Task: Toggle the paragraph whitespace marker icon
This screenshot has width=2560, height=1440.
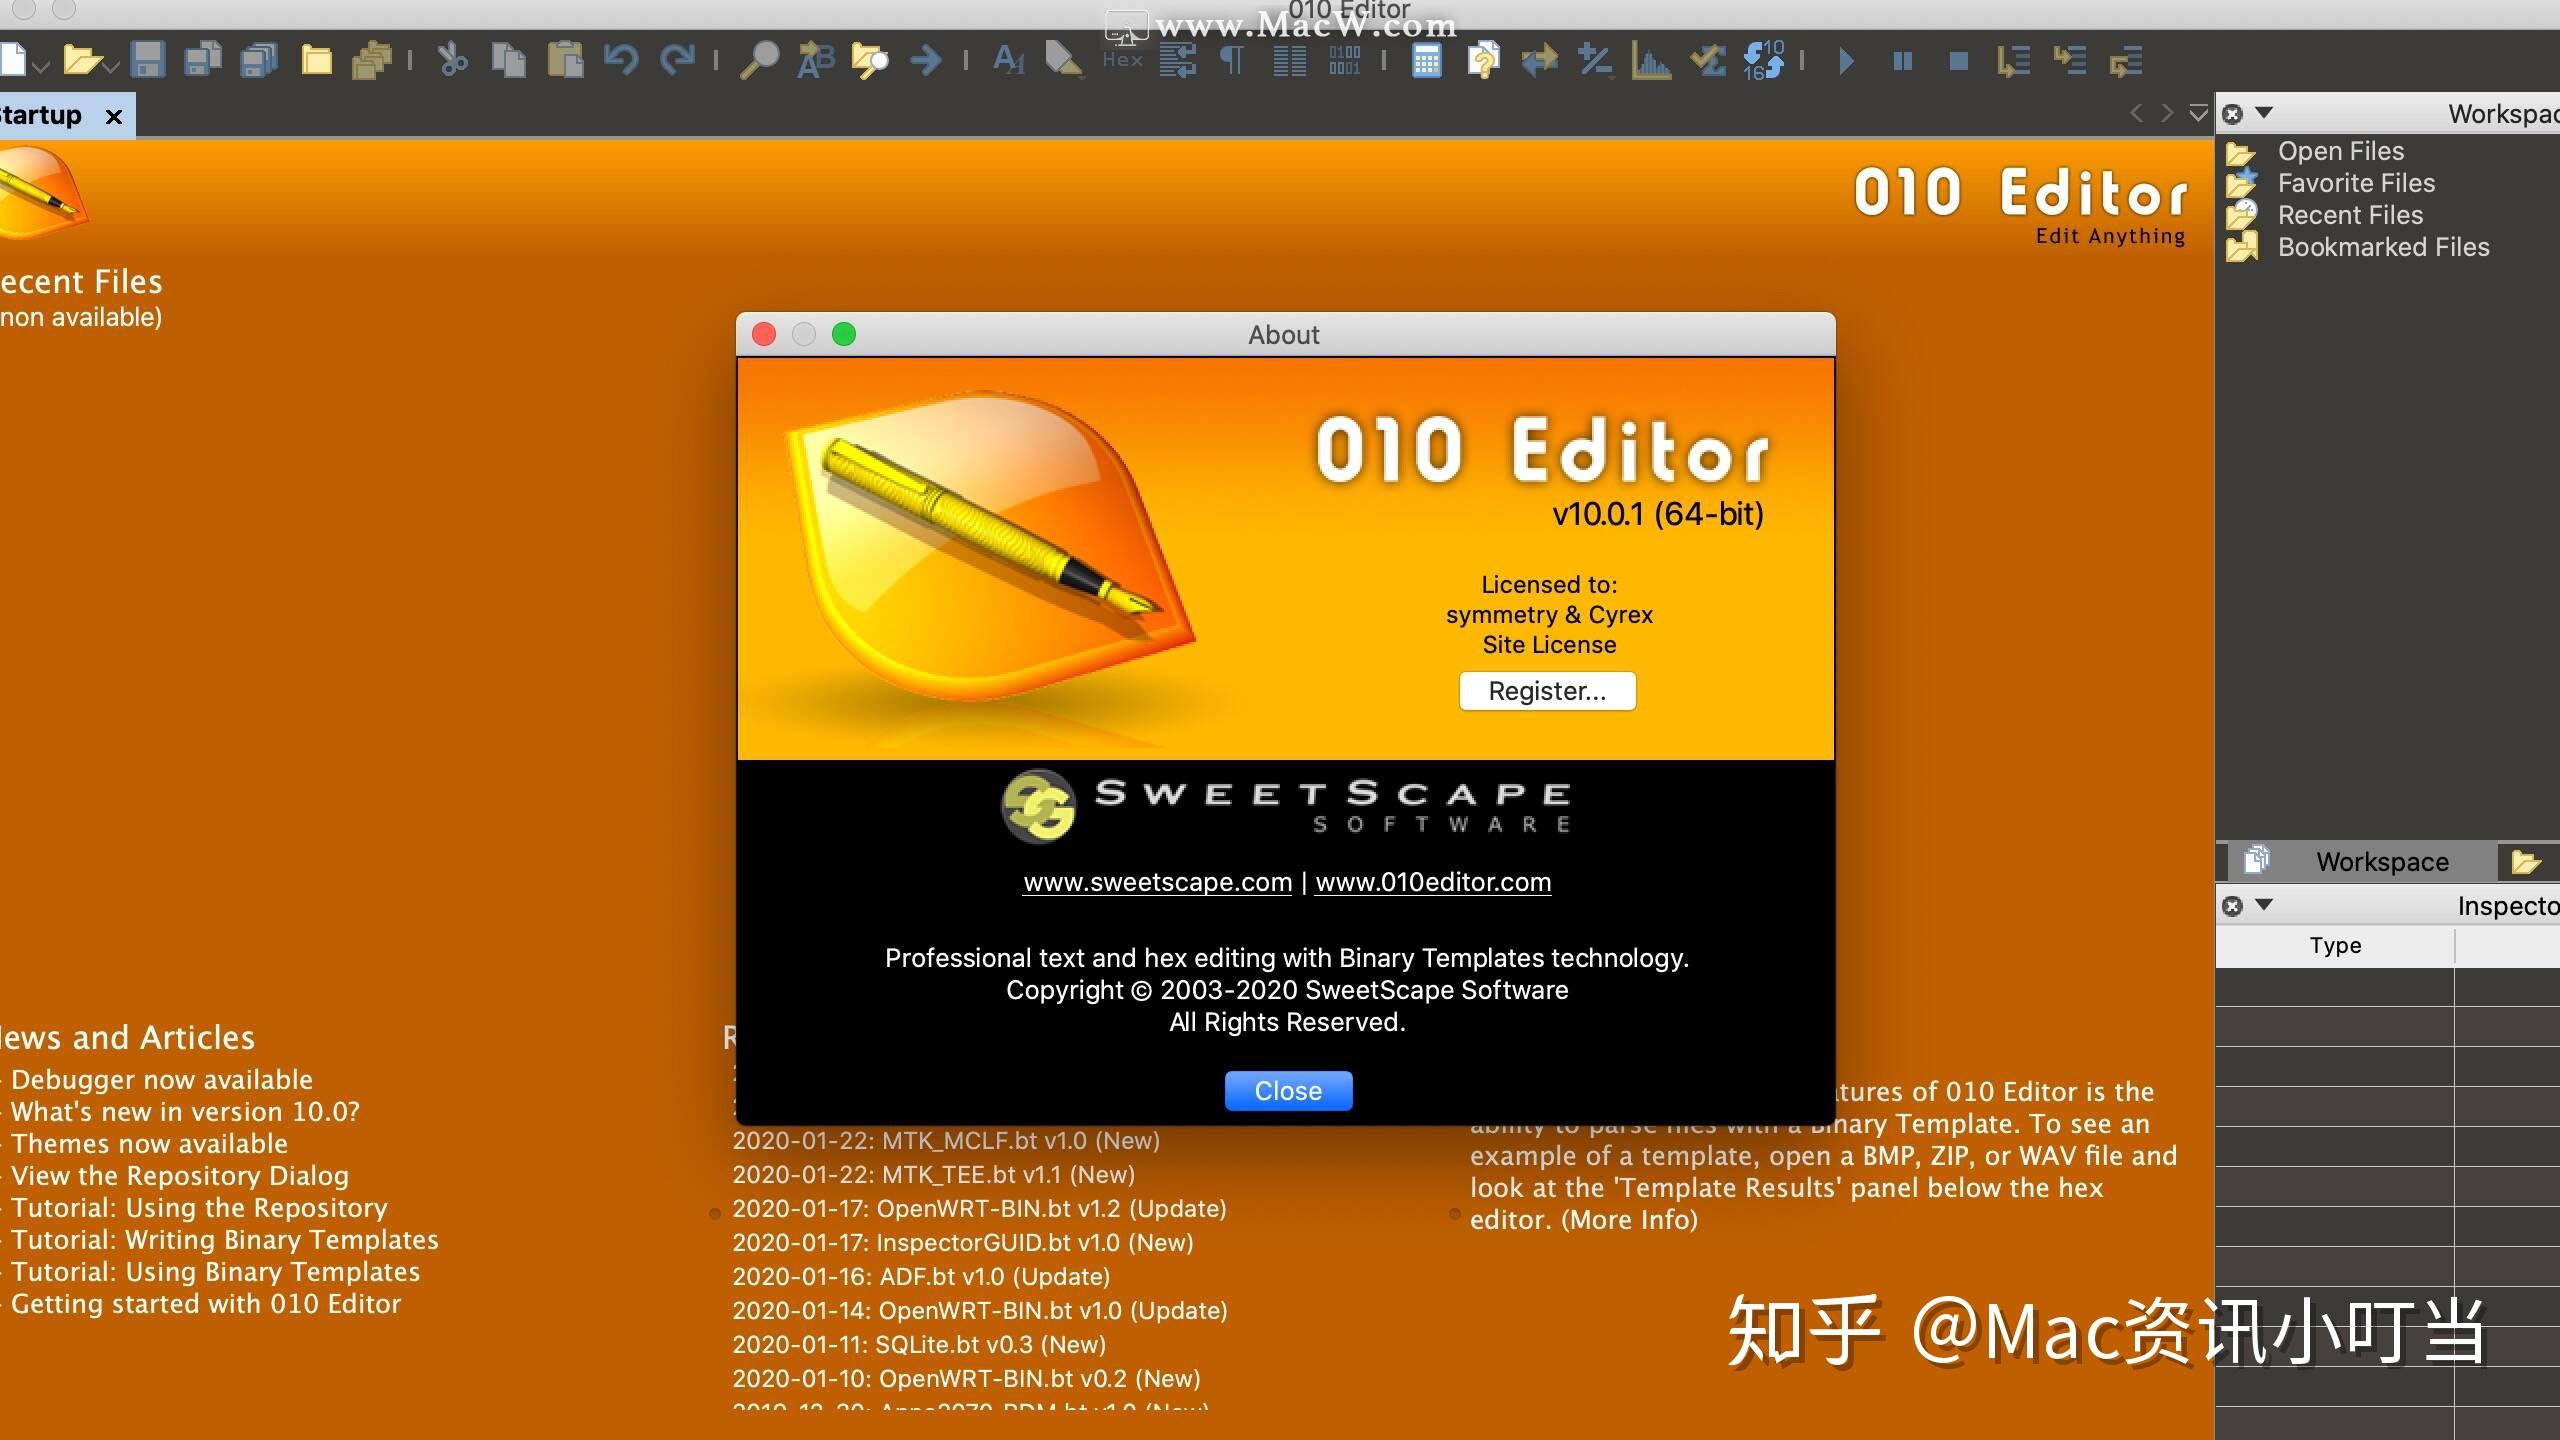Action: point(1232,60)
